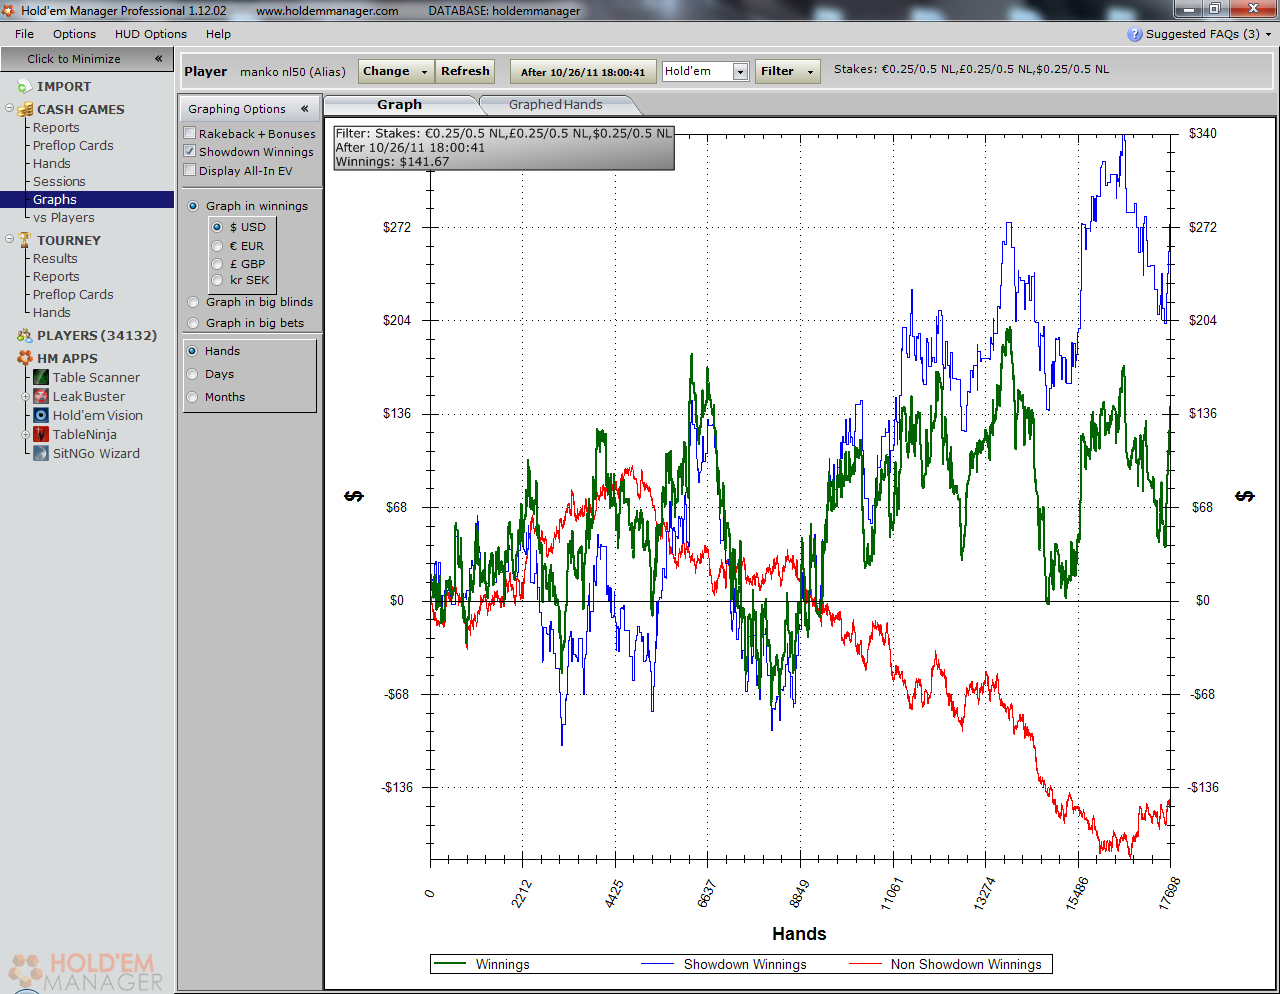The image size is (1280, 994).
Task: Choose Months x-axis radio button
Action: click(x=192, y=397)
